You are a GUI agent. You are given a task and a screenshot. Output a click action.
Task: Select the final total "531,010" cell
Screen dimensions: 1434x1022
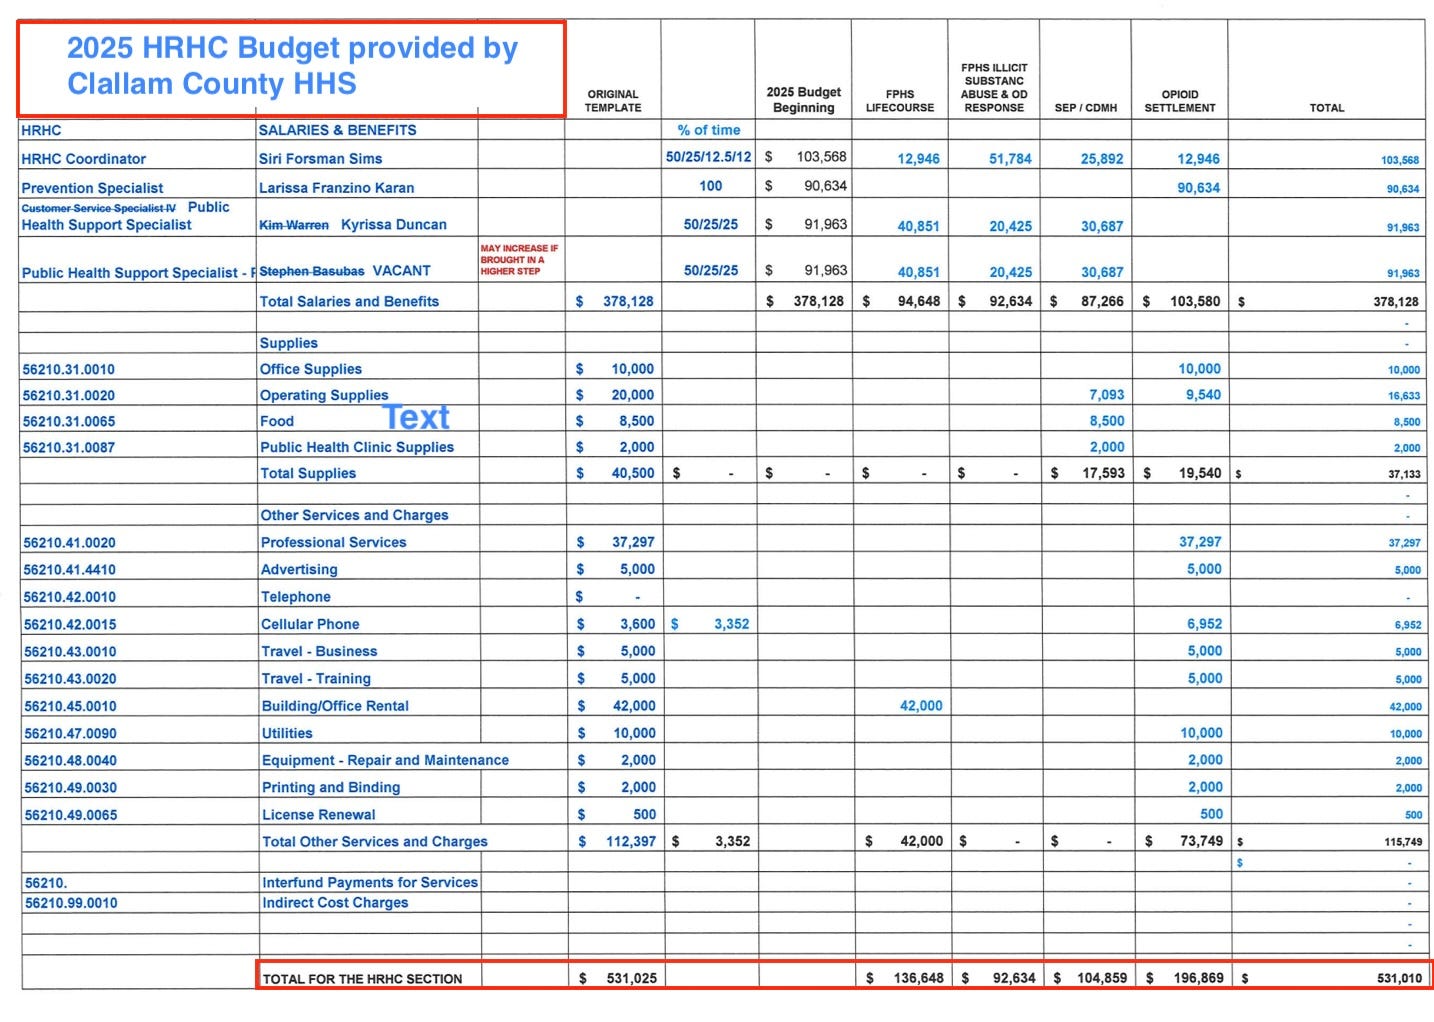point(1399,978)
